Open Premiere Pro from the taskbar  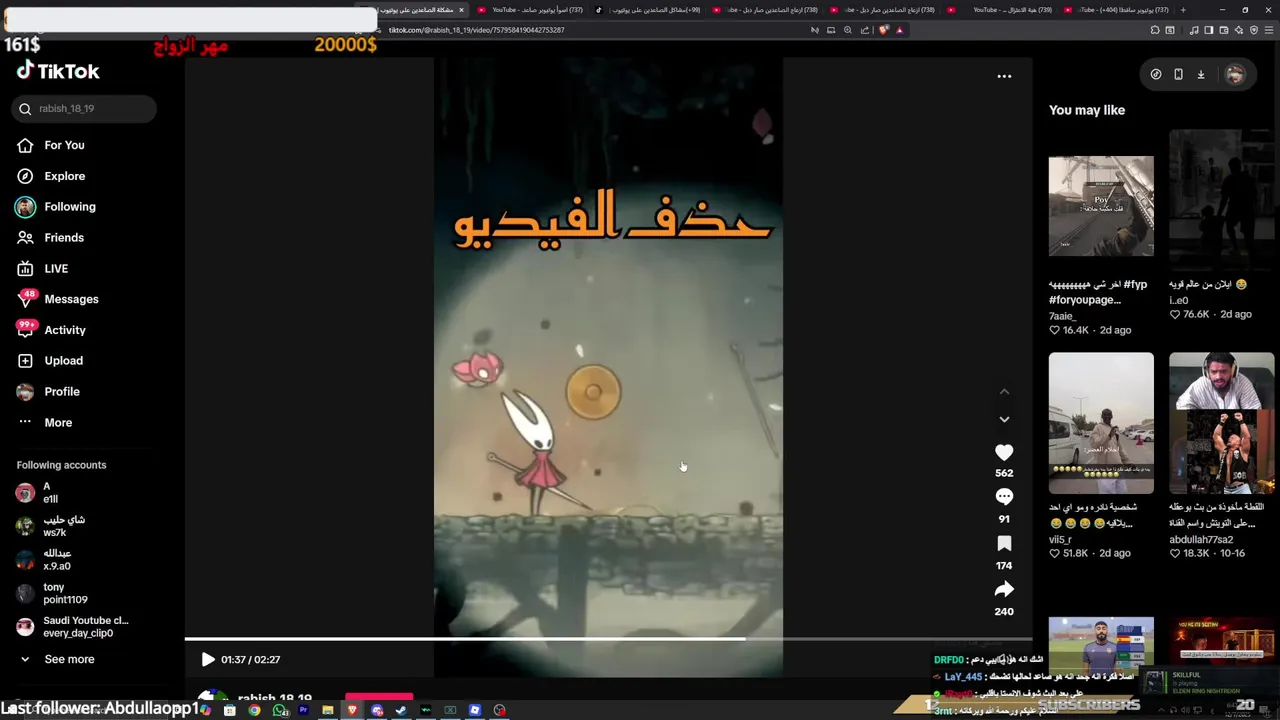tap(303, 710)
